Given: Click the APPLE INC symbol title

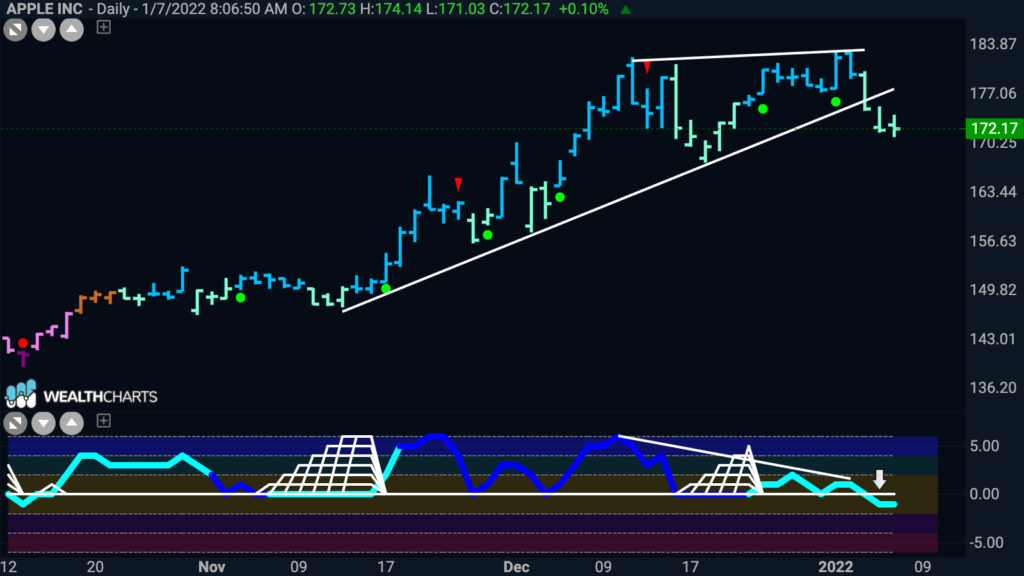Looking at the screenshot, I should click(x=44, y=9).
